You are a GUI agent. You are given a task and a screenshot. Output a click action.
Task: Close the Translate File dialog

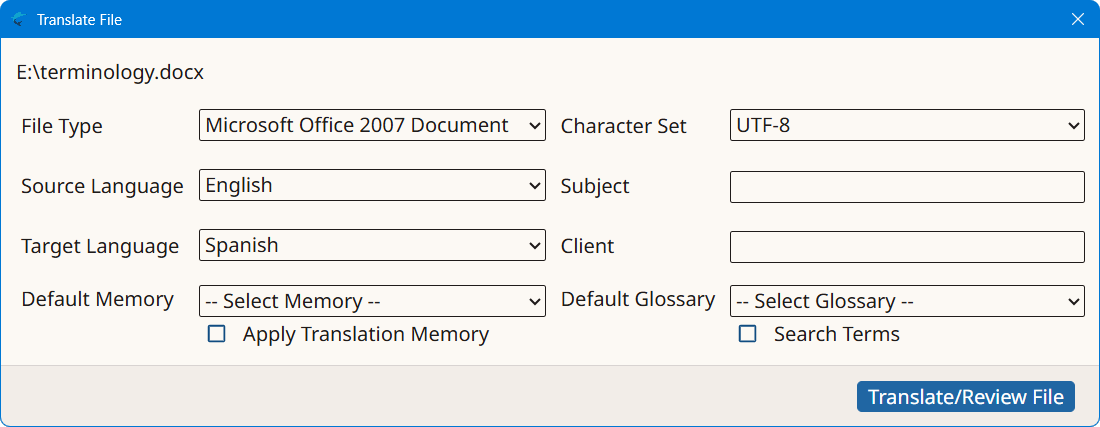[1078, 19]
